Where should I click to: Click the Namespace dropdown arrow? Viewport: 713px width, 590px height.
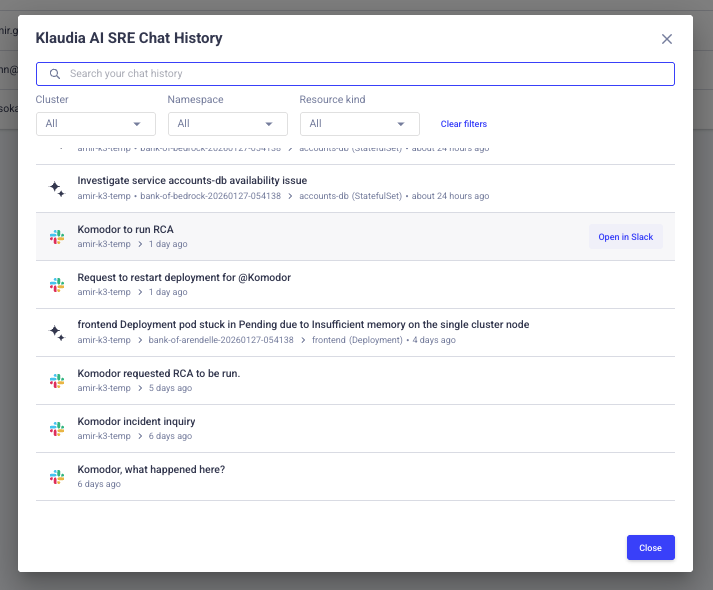tap(269, 124)
